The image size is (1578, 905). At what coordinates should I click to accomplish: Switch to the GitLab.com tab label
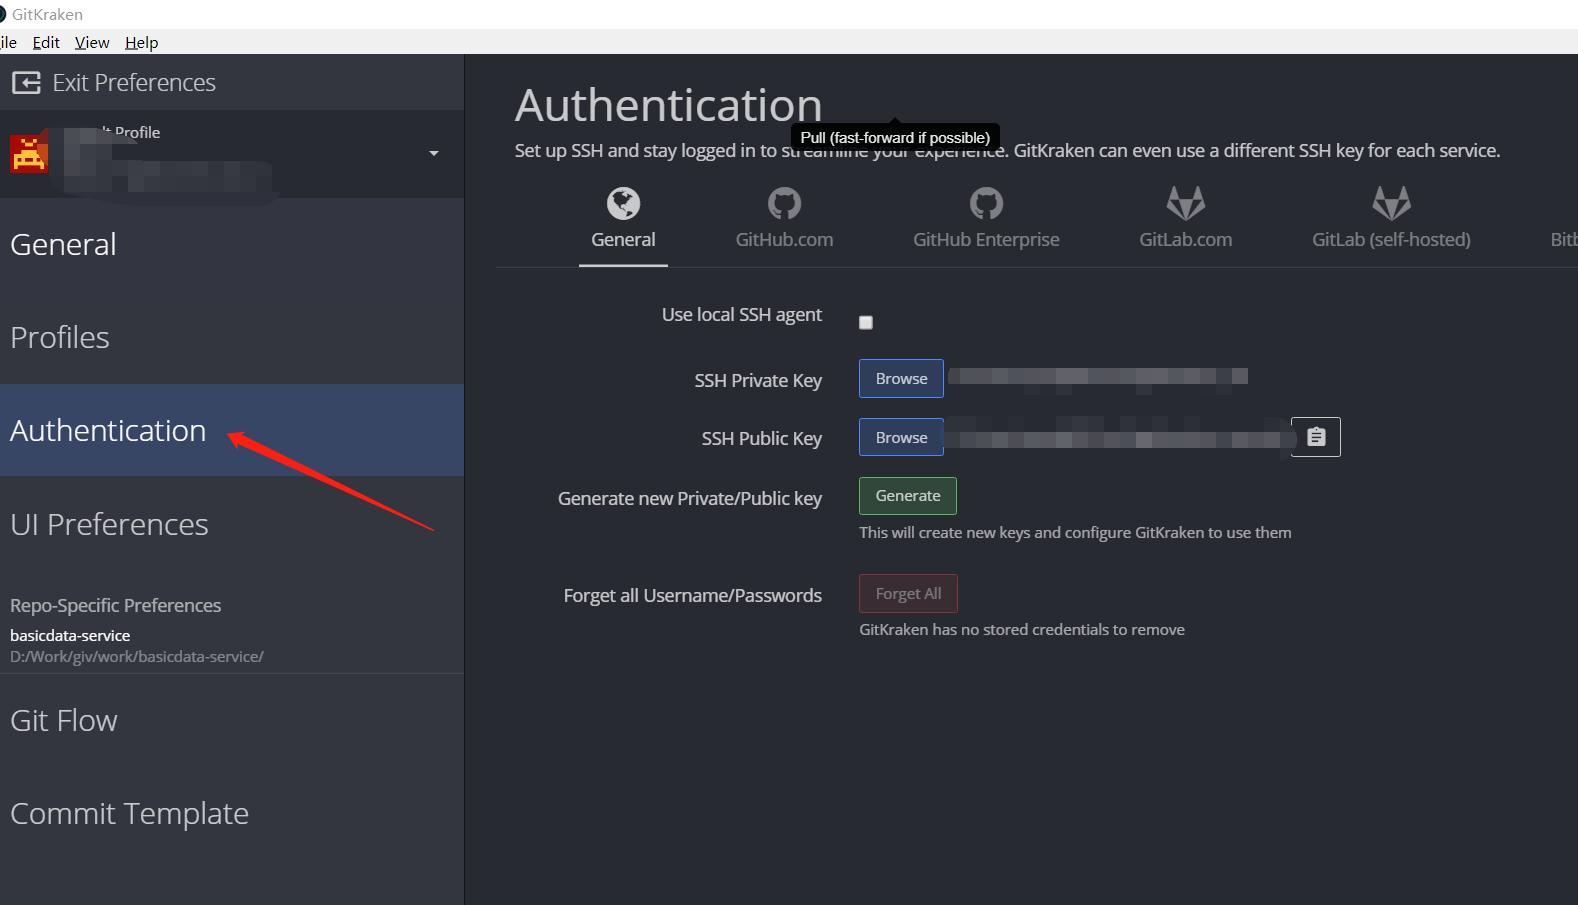[1185, 240]
